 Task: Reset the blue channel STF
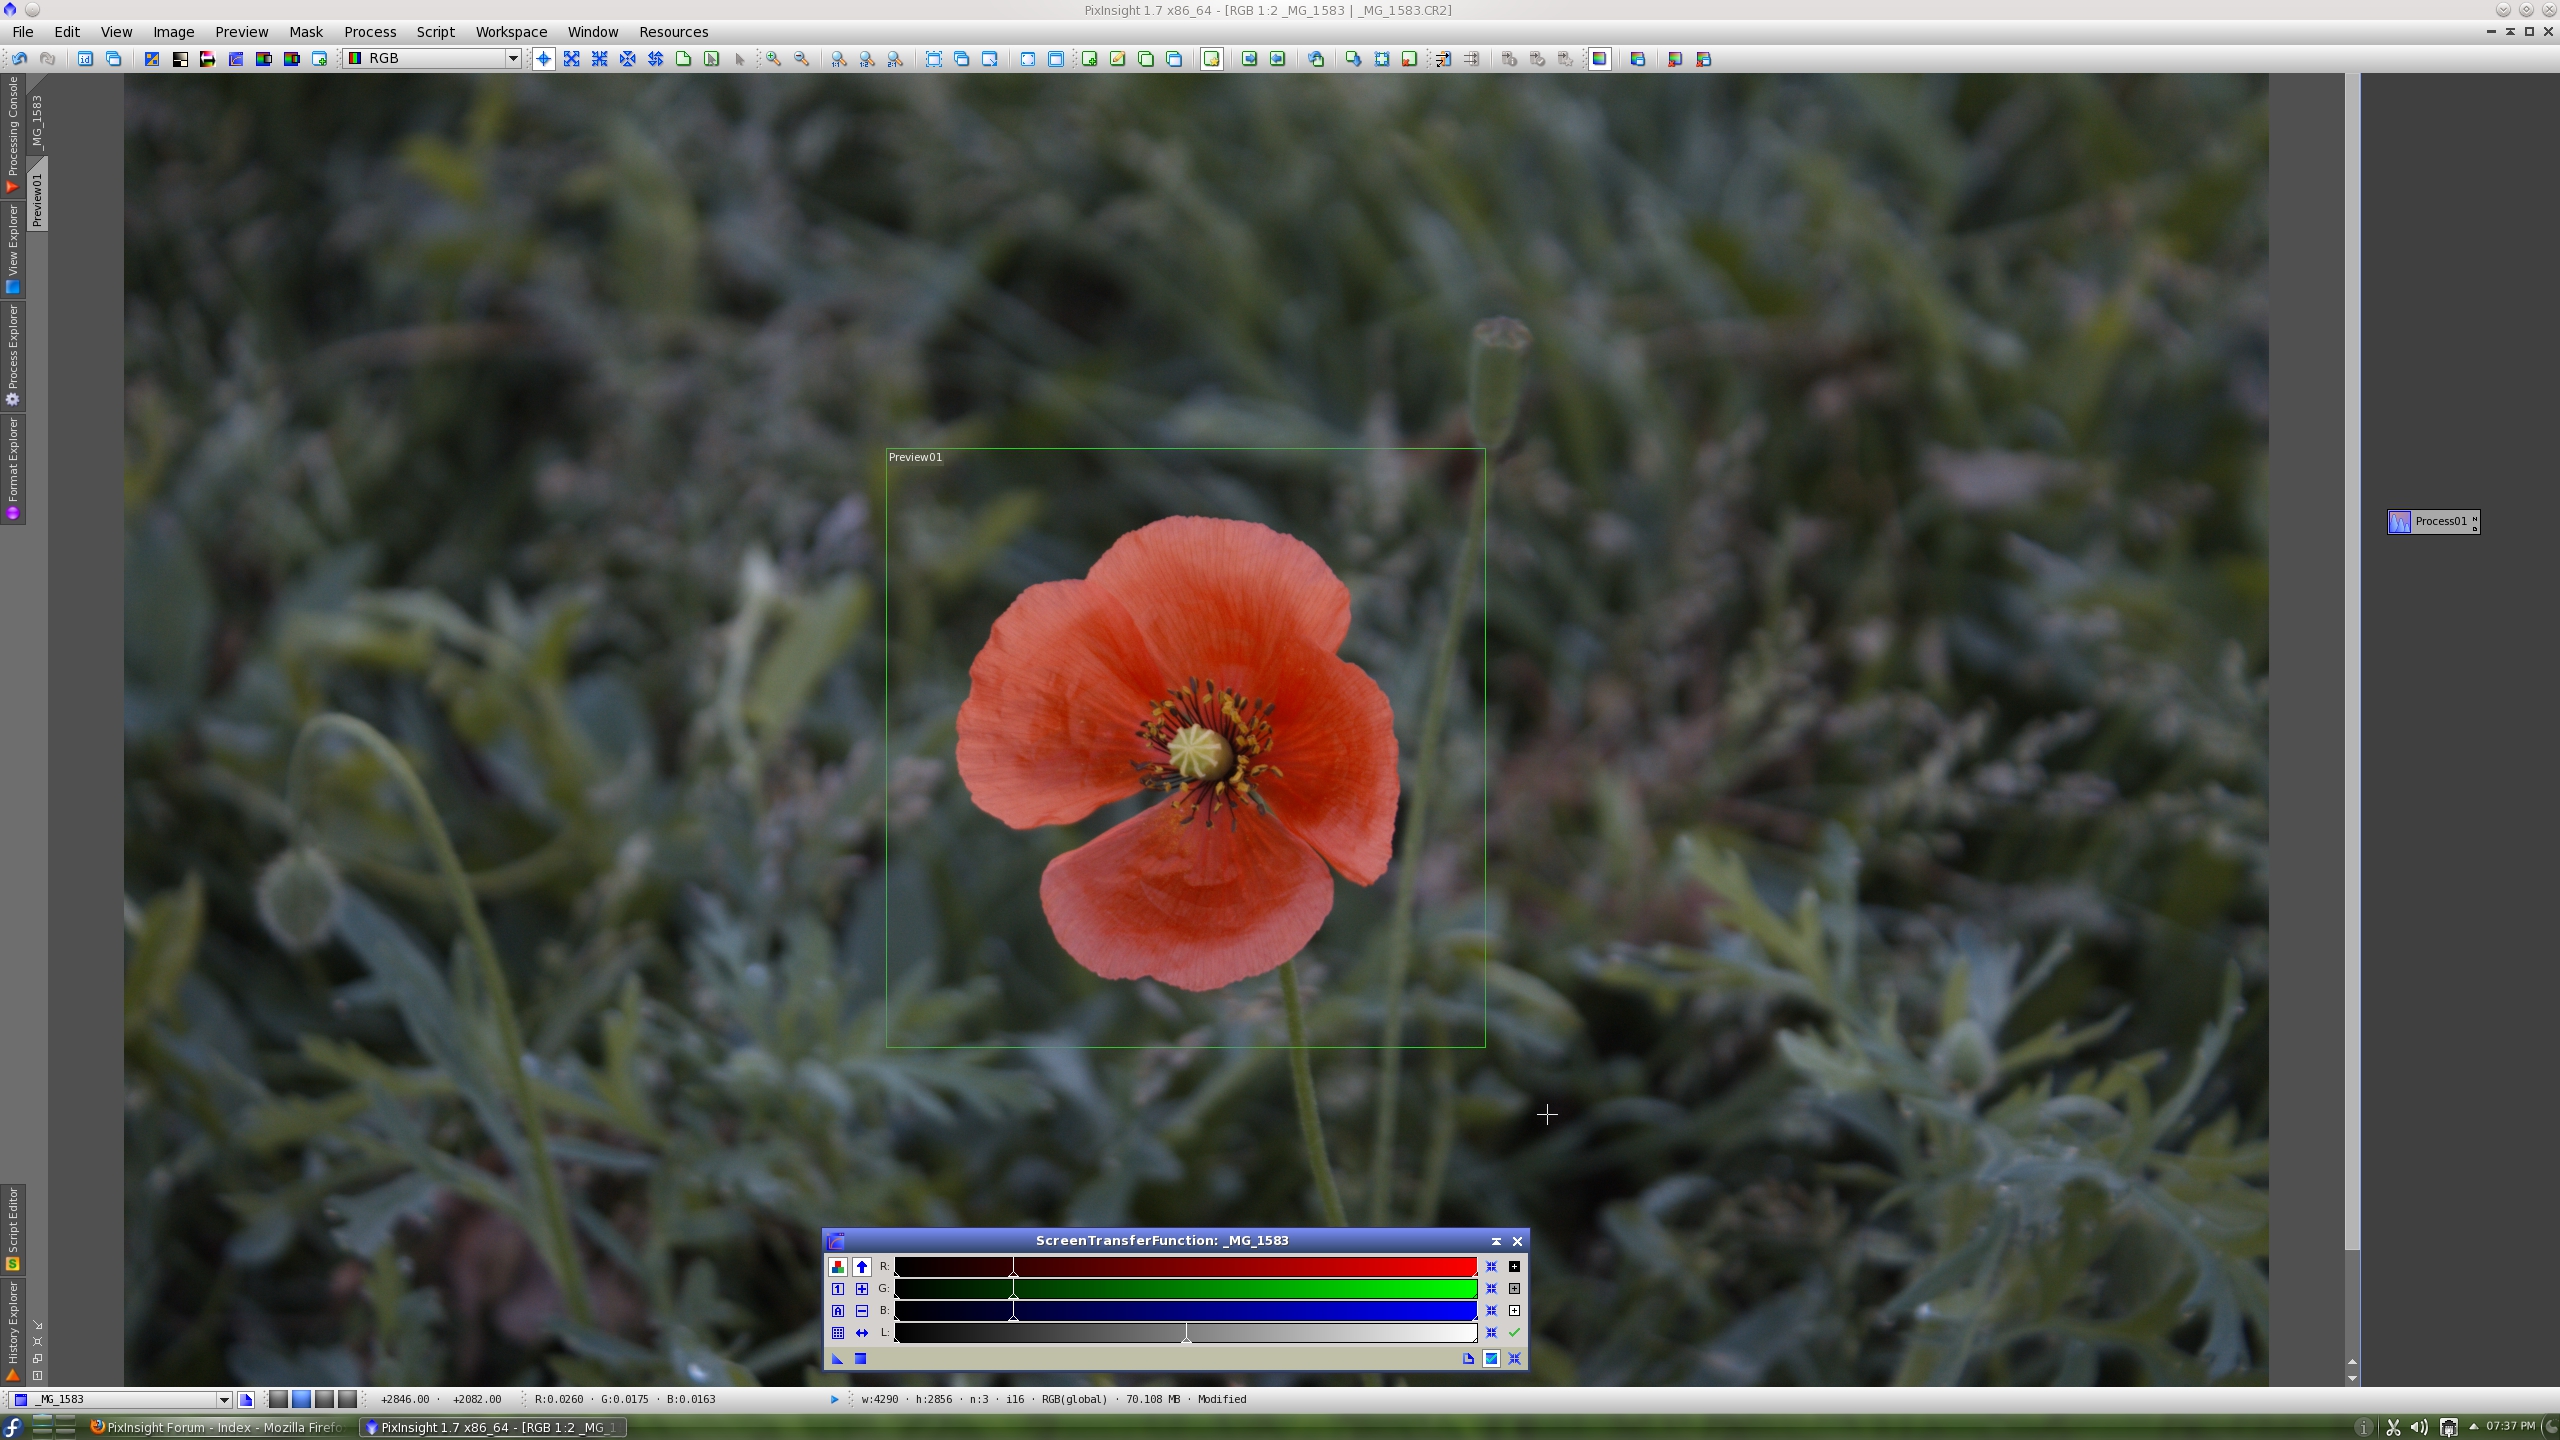[1491, 1311]
